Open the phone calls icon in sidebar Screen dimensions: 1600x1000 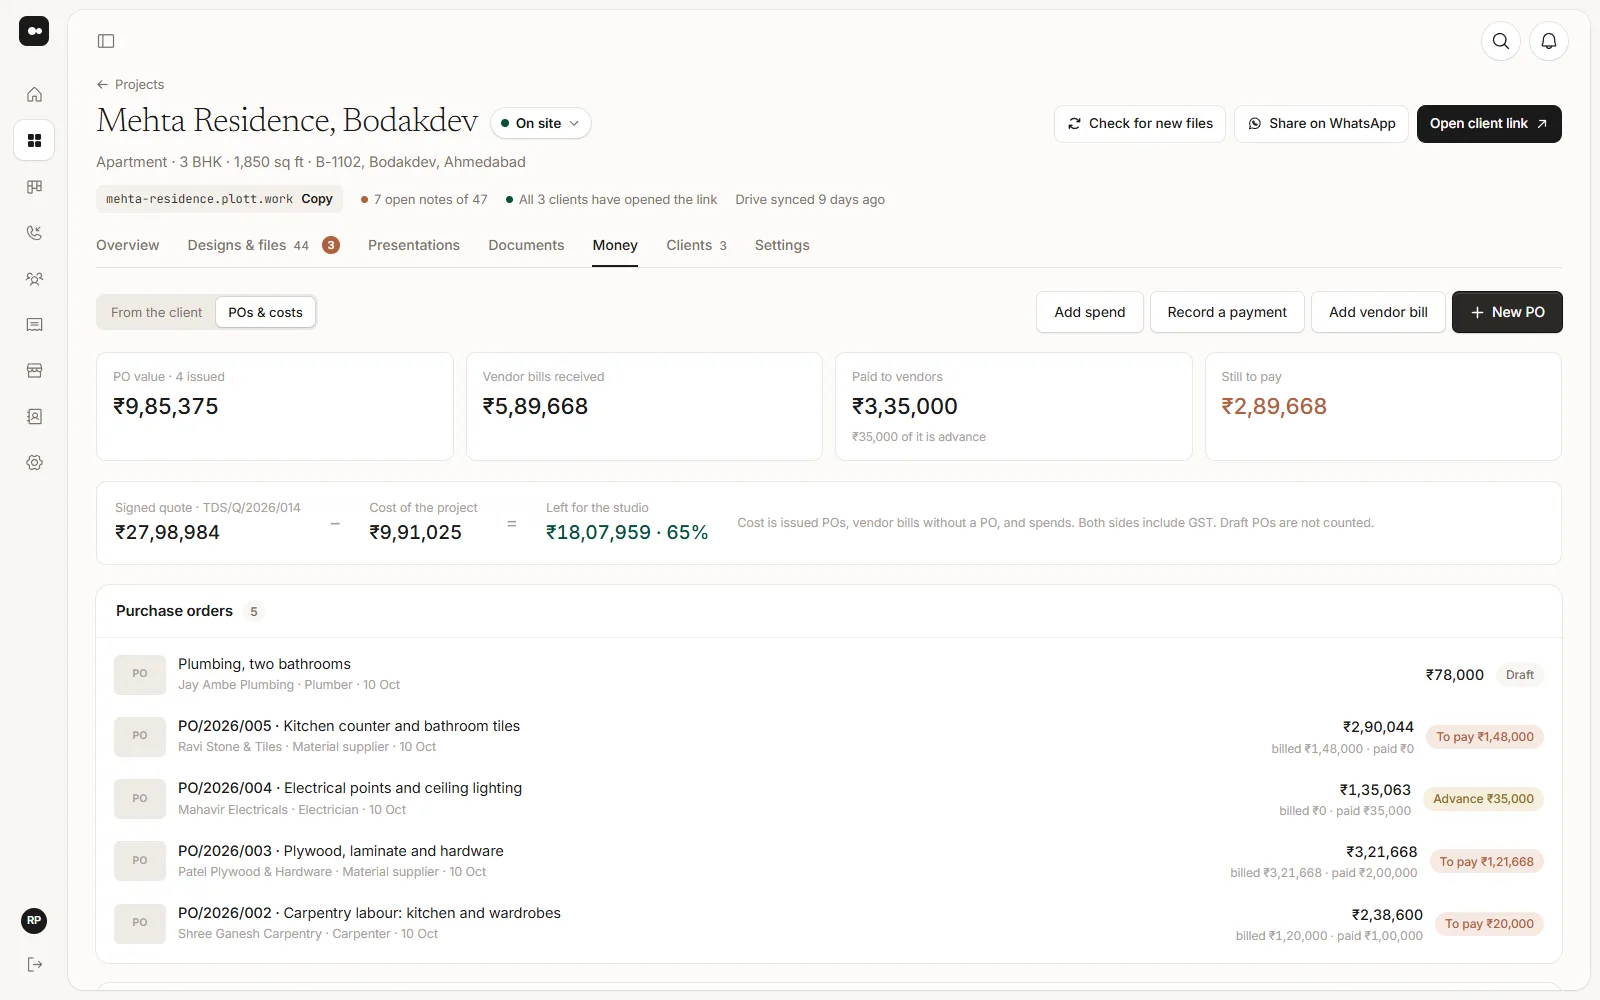[34, 233]
